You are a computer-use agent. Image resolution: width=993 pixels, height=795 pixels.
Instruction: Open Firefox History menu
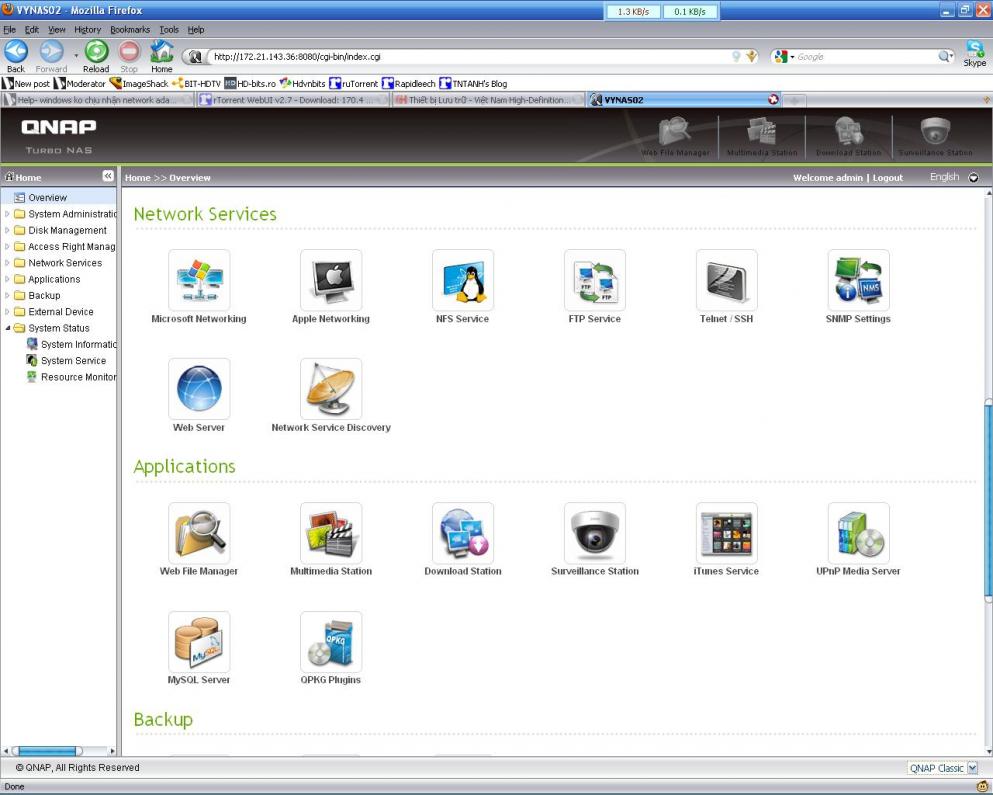pyautogui.click(x=87, y=30)
